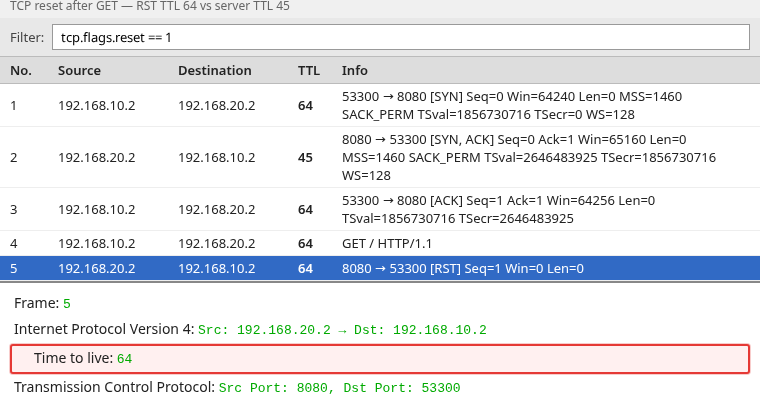Select the GET / HTTP/1.1 packet row

[x=380, y=243]
